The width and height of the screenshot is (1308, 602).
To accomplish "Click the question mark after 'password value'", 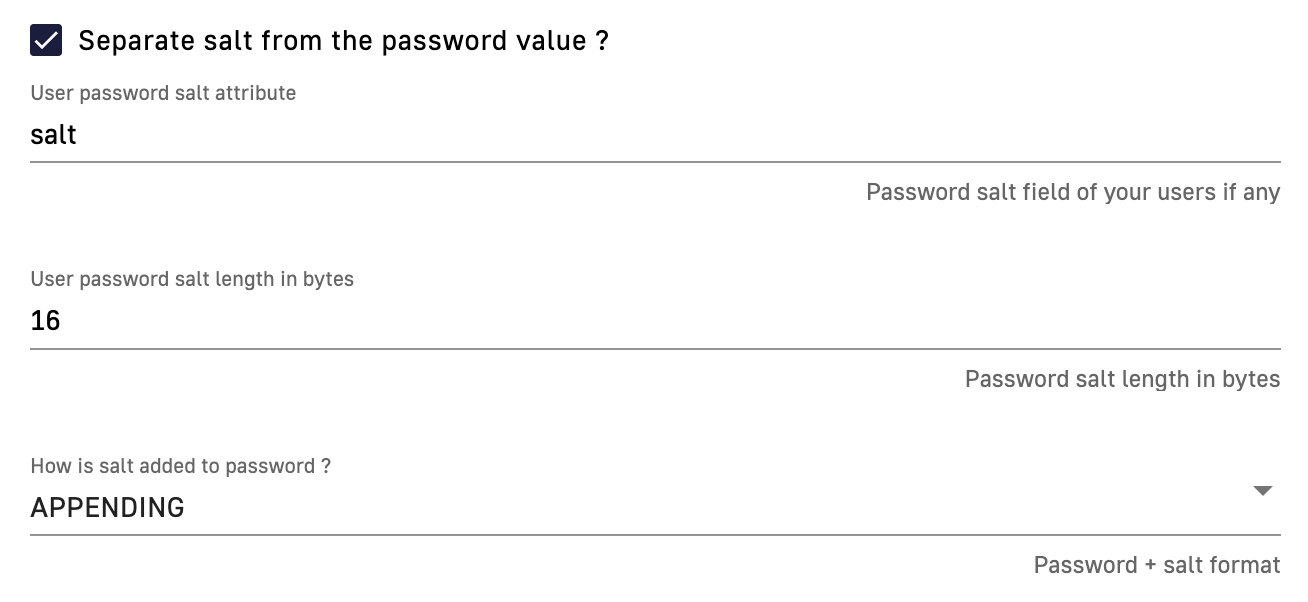I will pos(601,41).
